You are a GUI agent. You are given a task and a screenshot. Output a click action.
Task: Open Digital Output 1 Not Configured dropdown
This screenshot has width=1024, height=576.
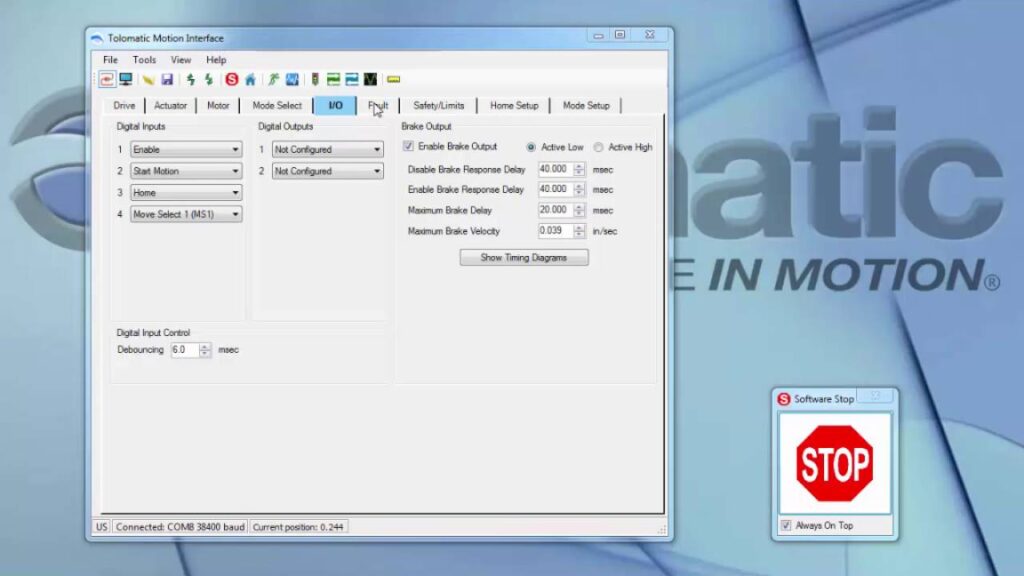point(328,150)
